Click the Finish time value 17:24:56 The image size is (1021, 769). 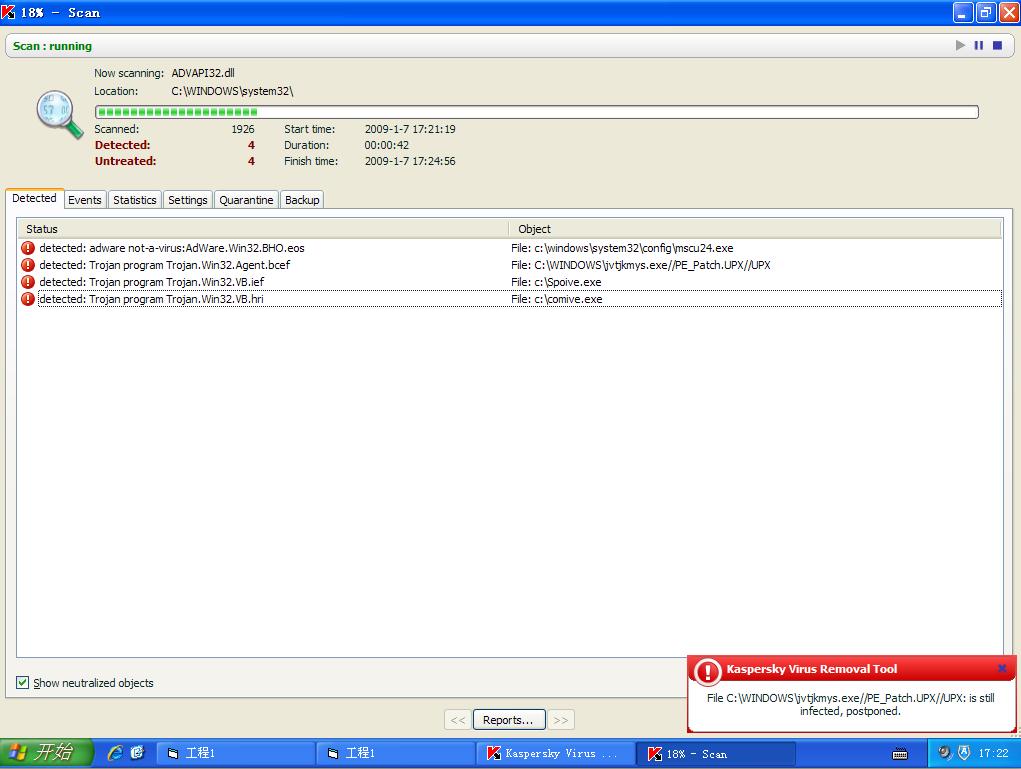[410, 161]
